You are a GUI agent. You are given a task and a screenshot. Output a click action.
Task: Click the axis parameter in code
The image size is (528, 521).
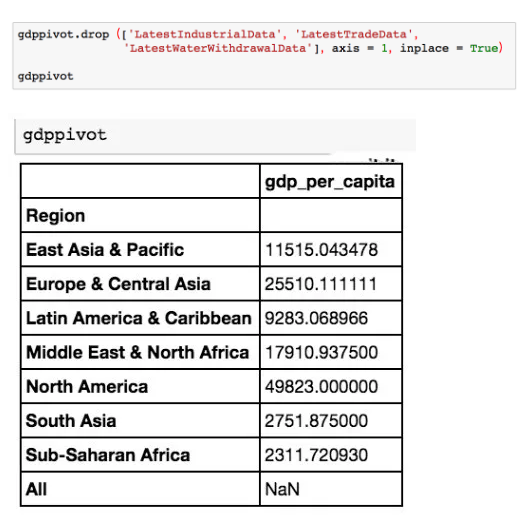pyautogui.click(x=345, y=48)
